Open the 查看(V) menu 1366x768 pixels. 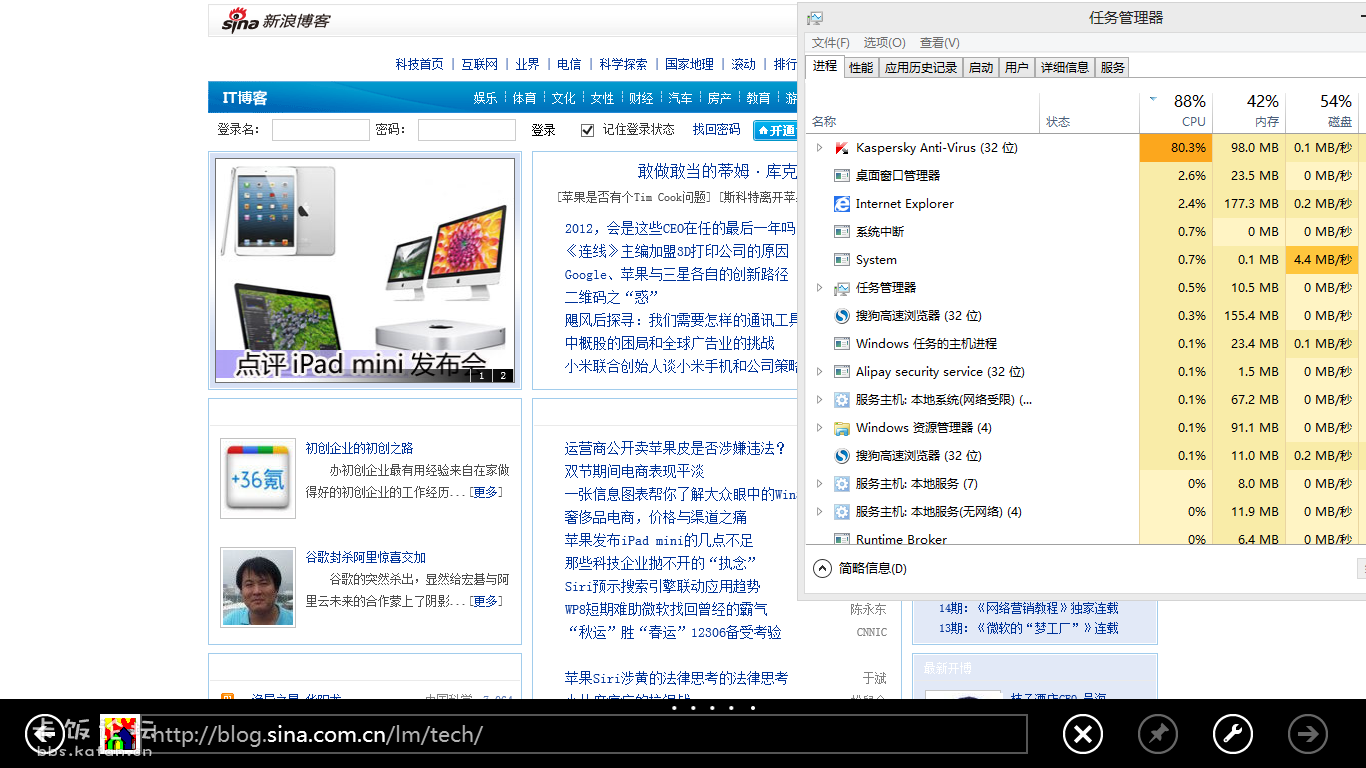point(939,43)
